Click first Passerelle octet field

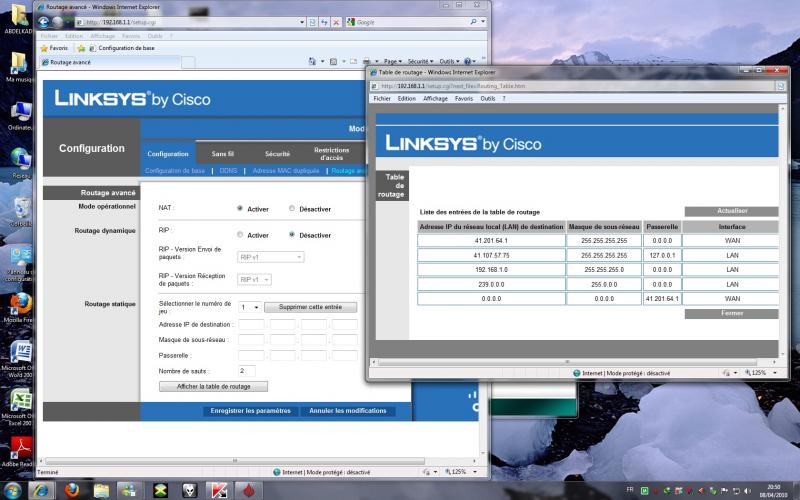pos(252,356)
